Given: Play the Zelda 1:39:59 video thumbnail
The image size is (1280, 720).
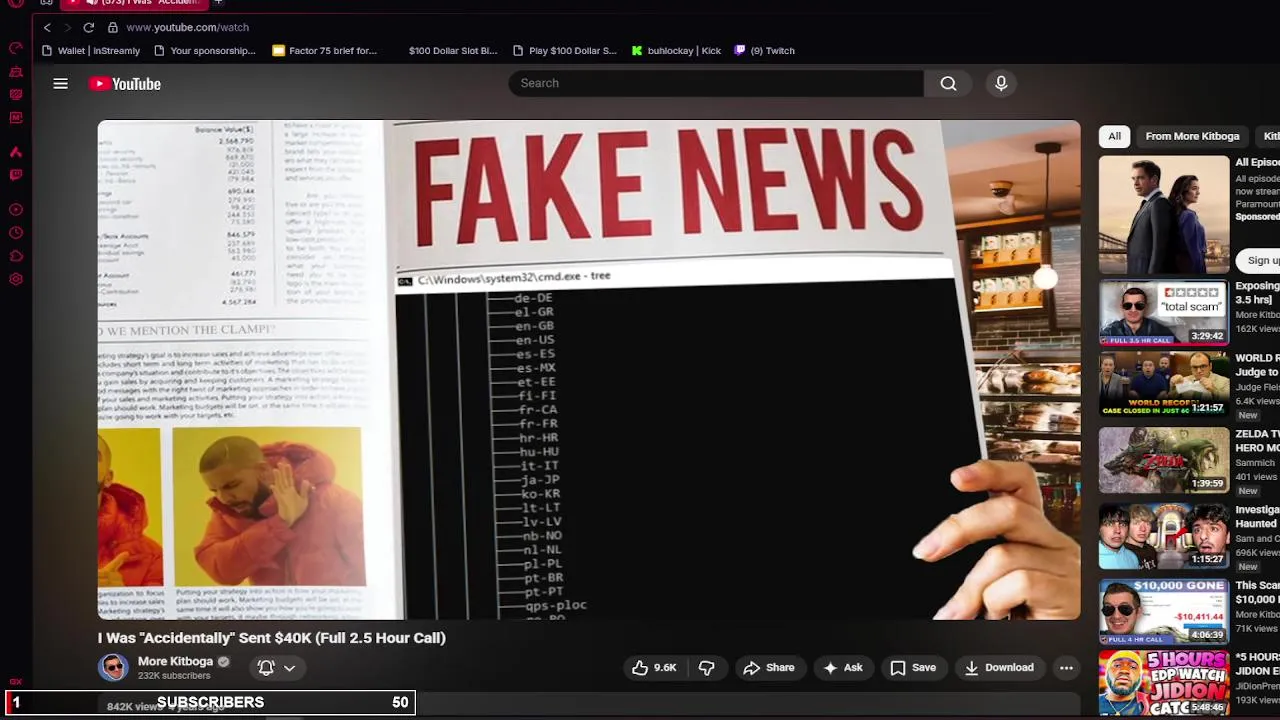Looking at the screenshot, I should pyautogui.click(x=1164, y=460).
